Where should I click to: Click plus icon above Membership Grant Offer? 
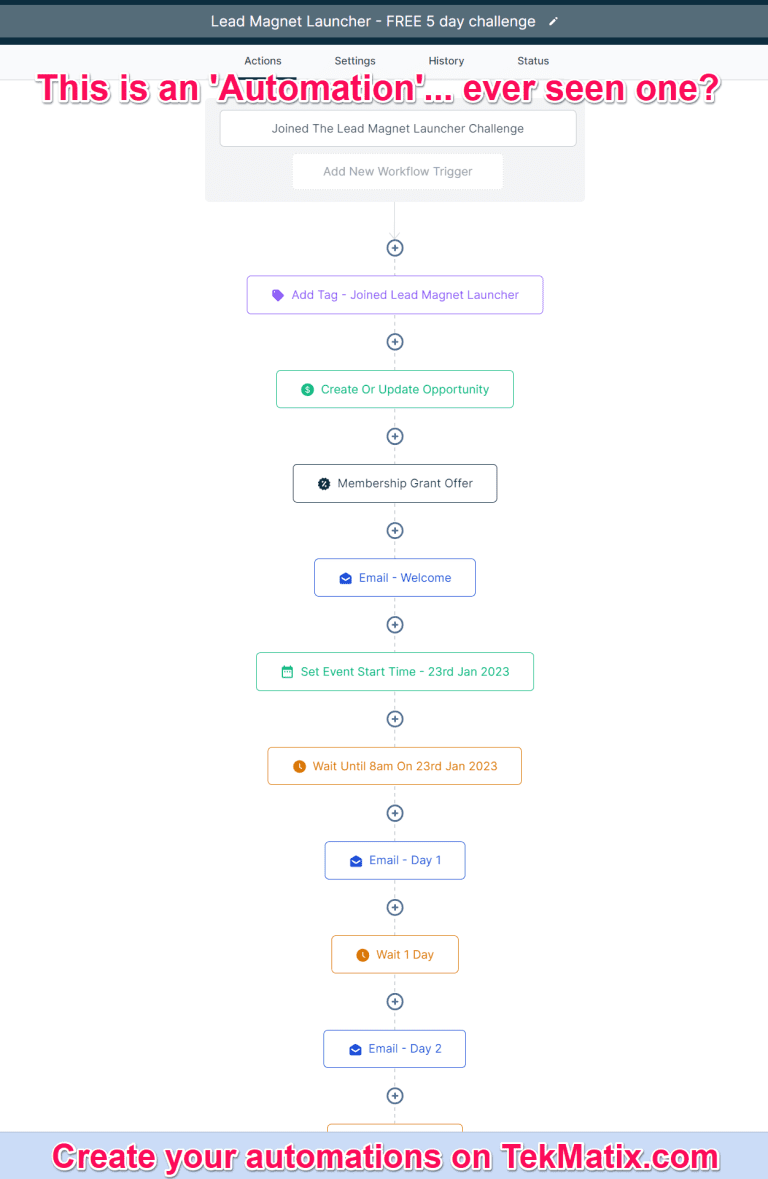[395, 436]
